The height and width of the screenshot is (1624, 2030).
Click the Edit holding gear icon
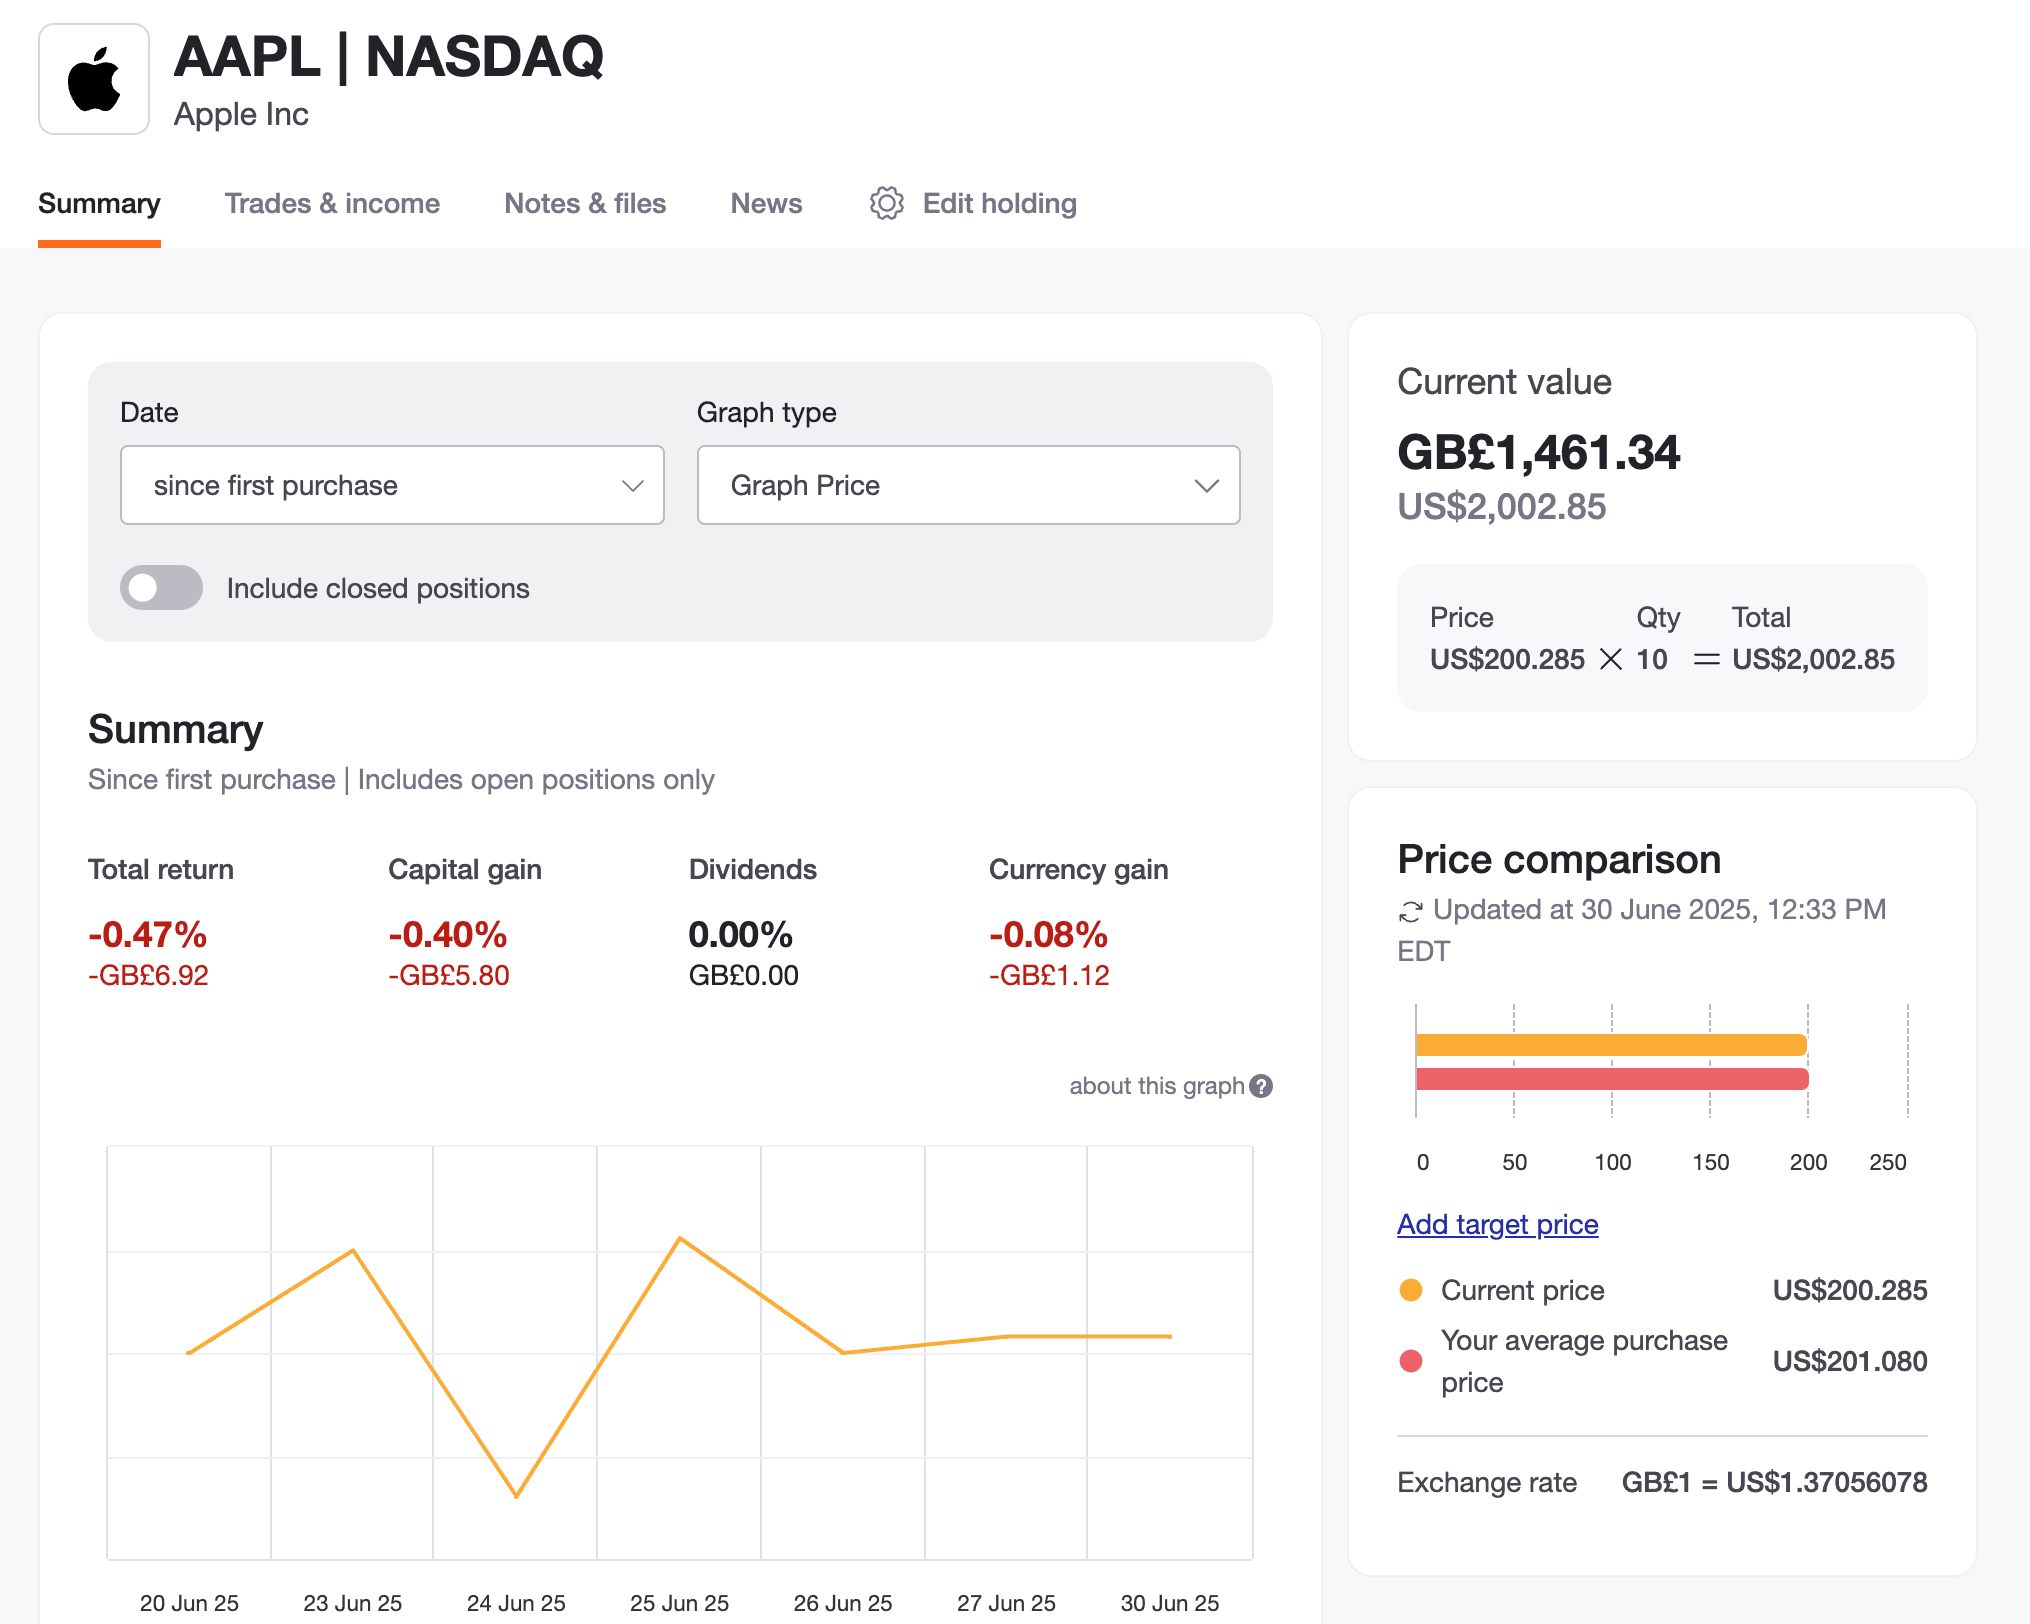click(x=886, y=203)
